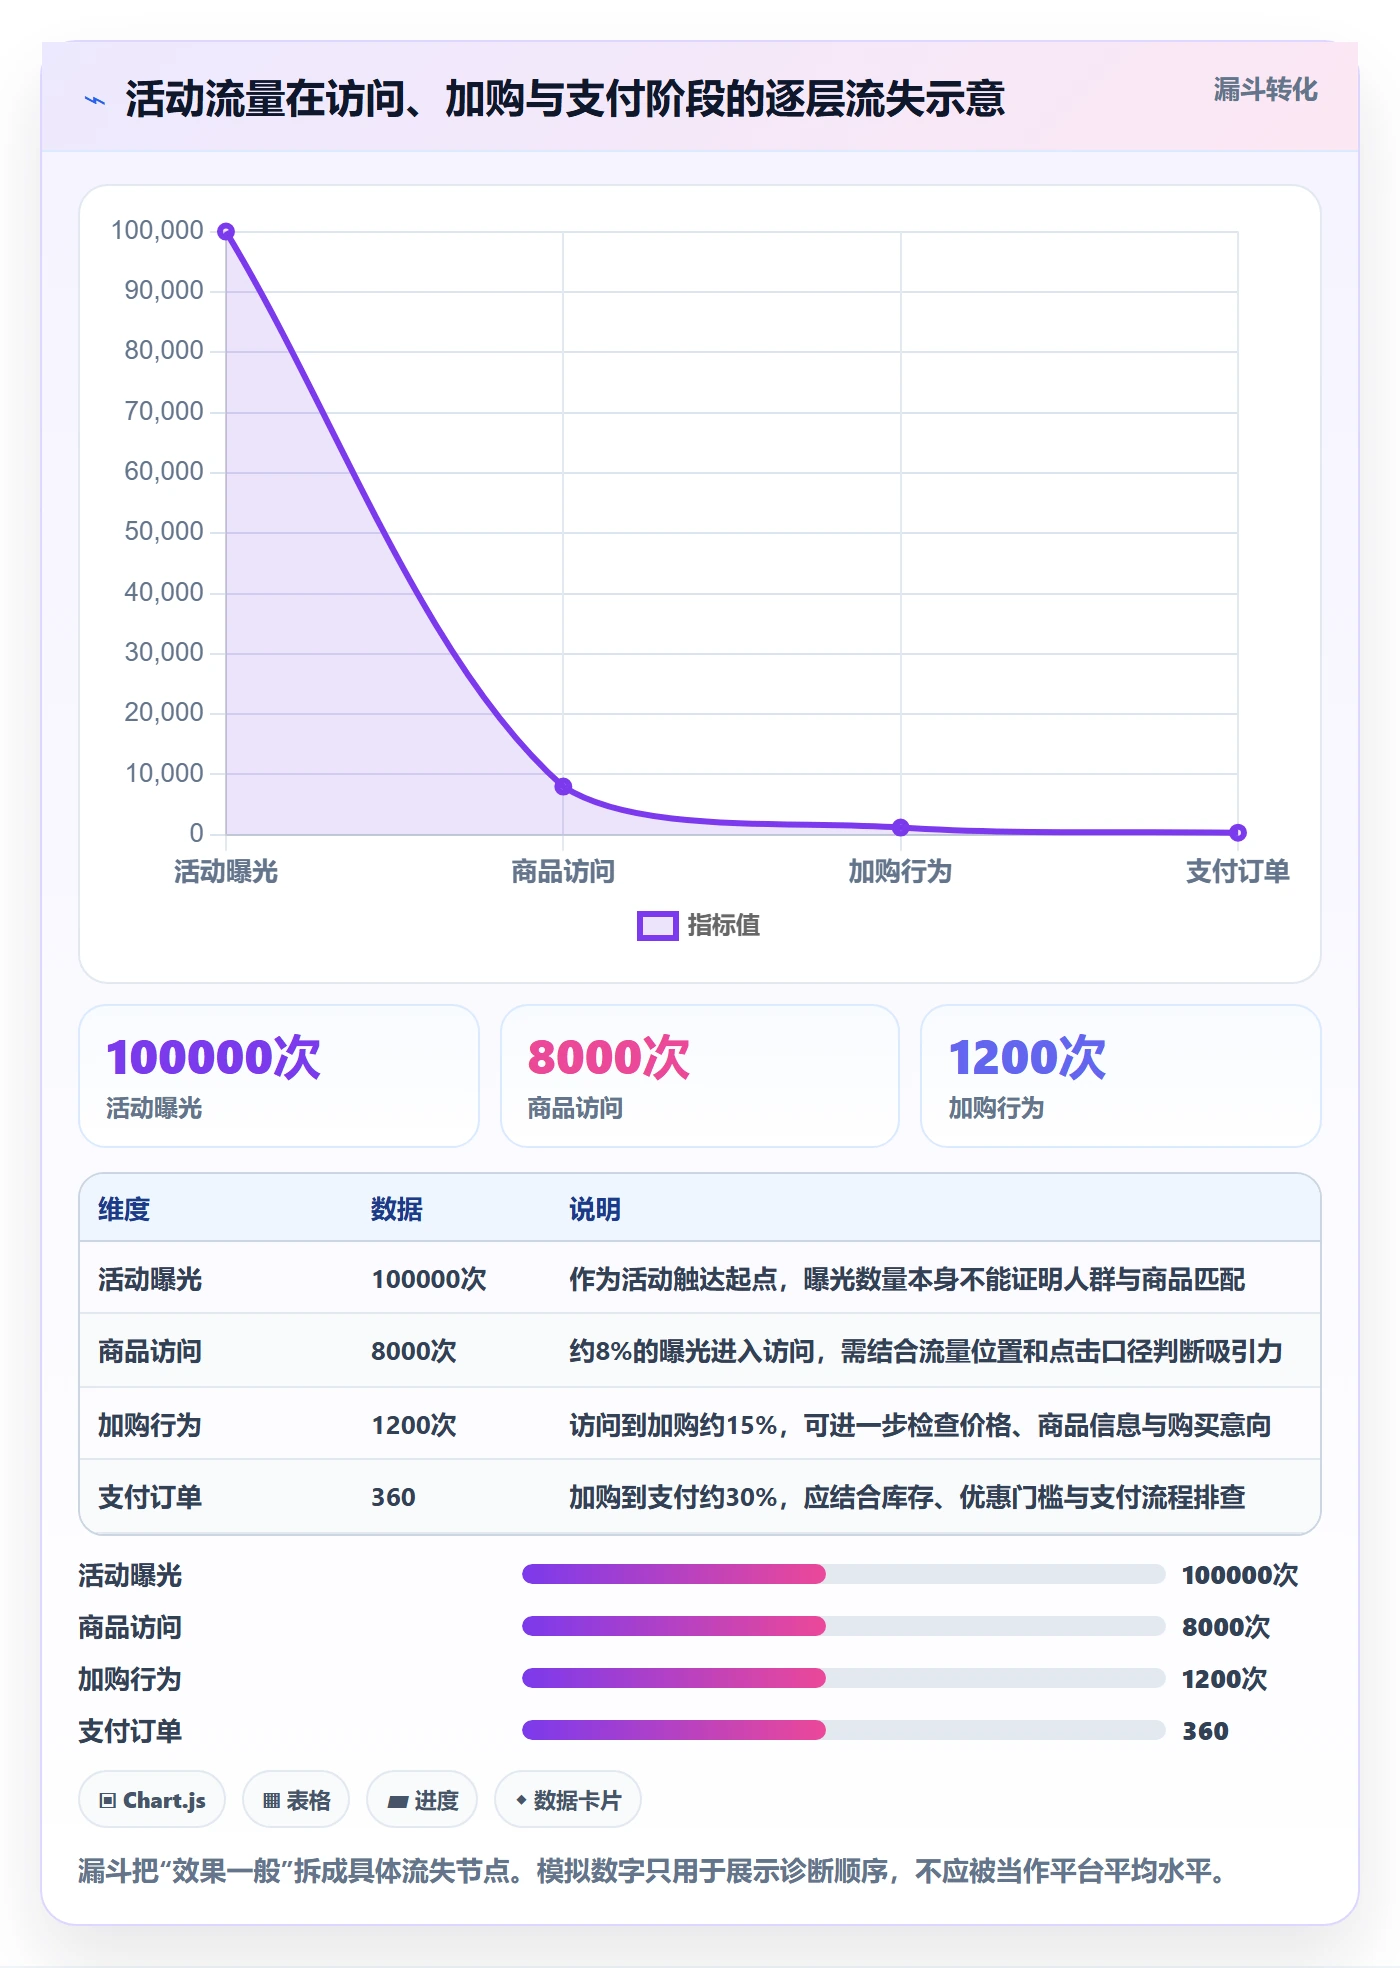1400x1968 pixels.
Task: Select the 支付订单 data point on the chart
Action: coord(1238,832)
